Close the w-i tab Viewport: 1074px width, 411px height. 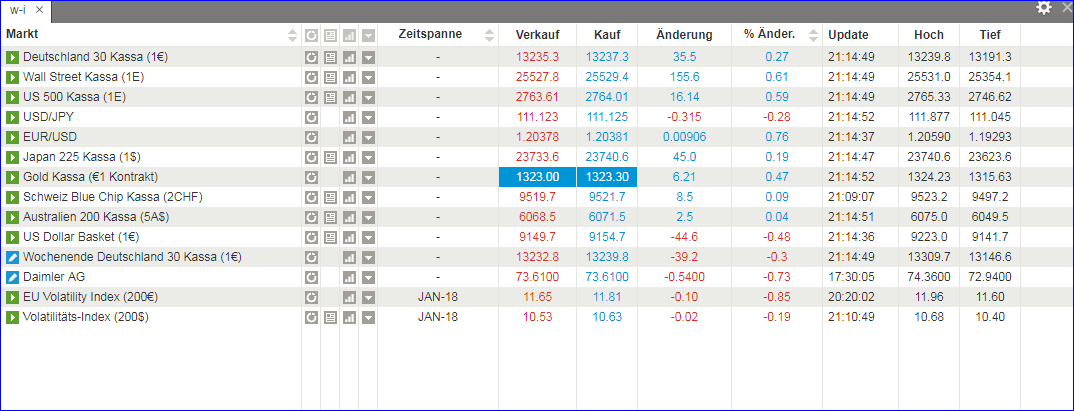point(39,9)
